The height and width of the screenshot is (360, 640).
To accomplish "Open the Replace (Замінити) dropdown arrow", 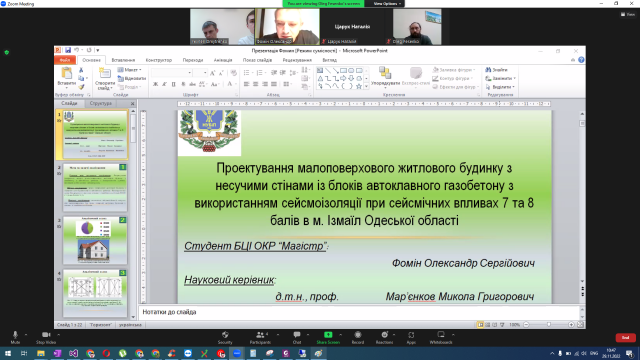I will coord(515,78).
